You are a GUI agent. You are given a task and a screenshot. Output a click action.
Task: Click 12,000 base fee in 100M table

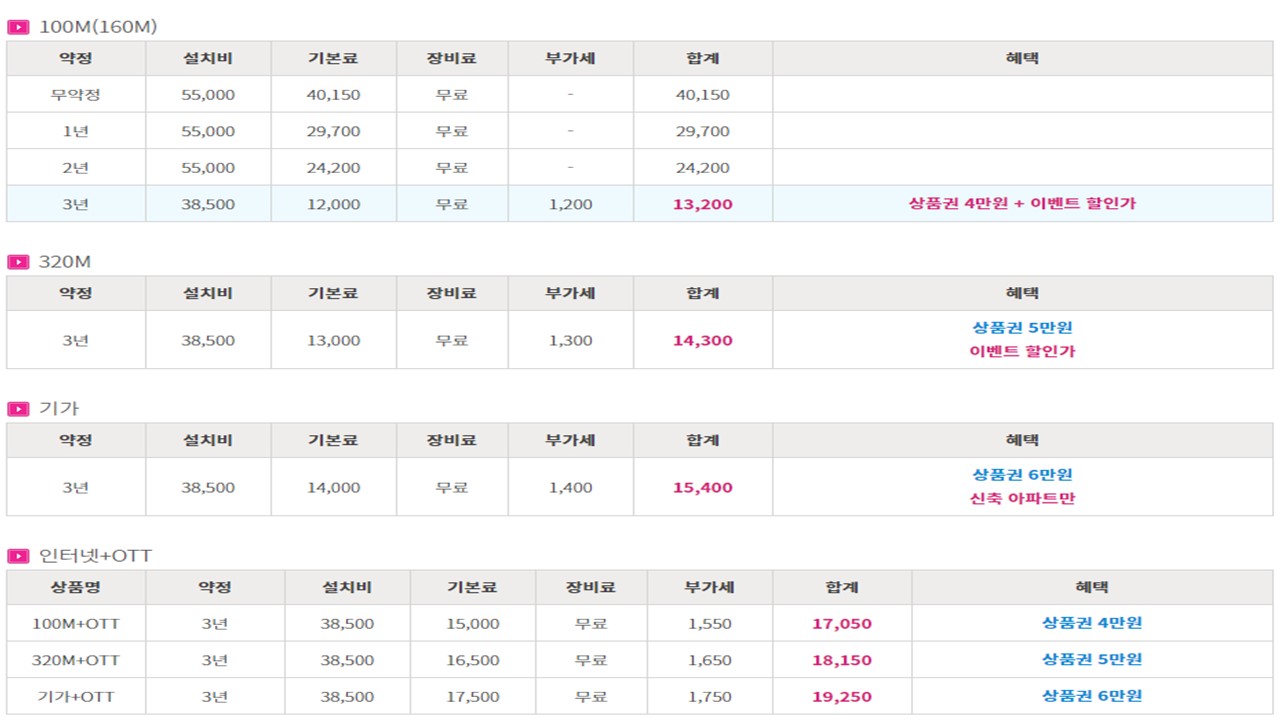(333, 204)
